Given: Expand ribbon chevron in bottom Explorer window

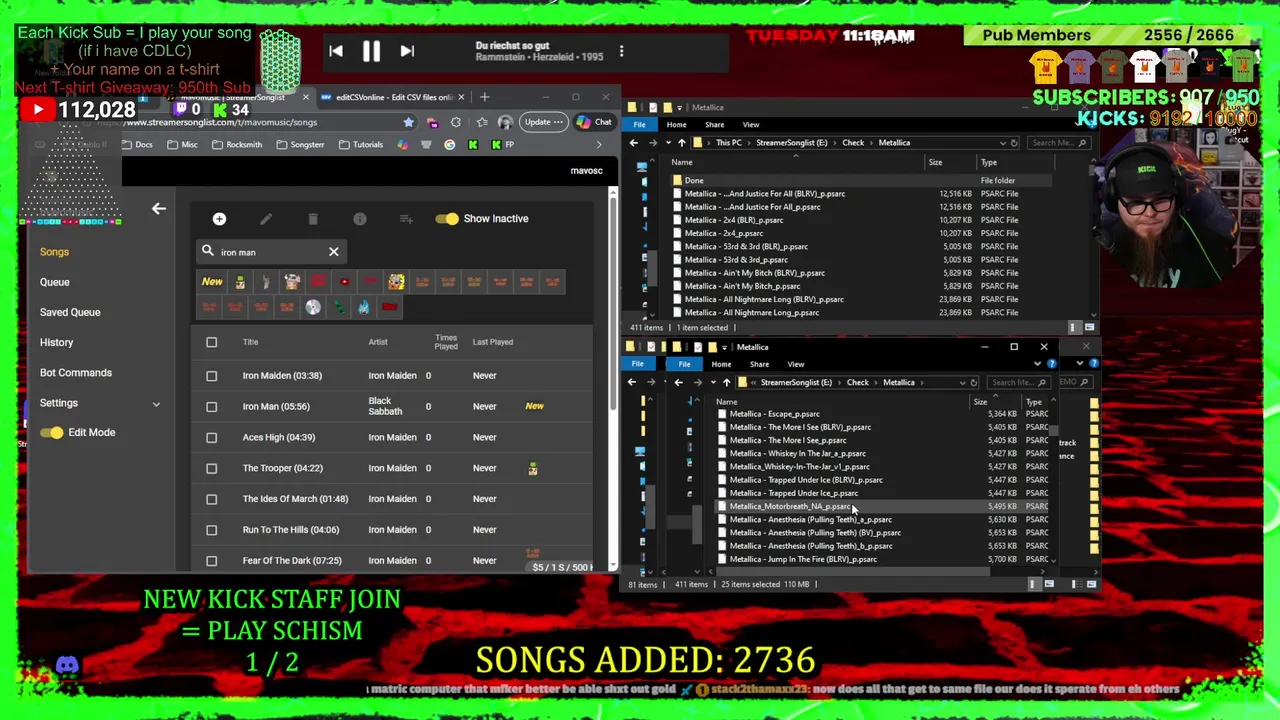Looking at the screenshot, I should point(1037,364).
